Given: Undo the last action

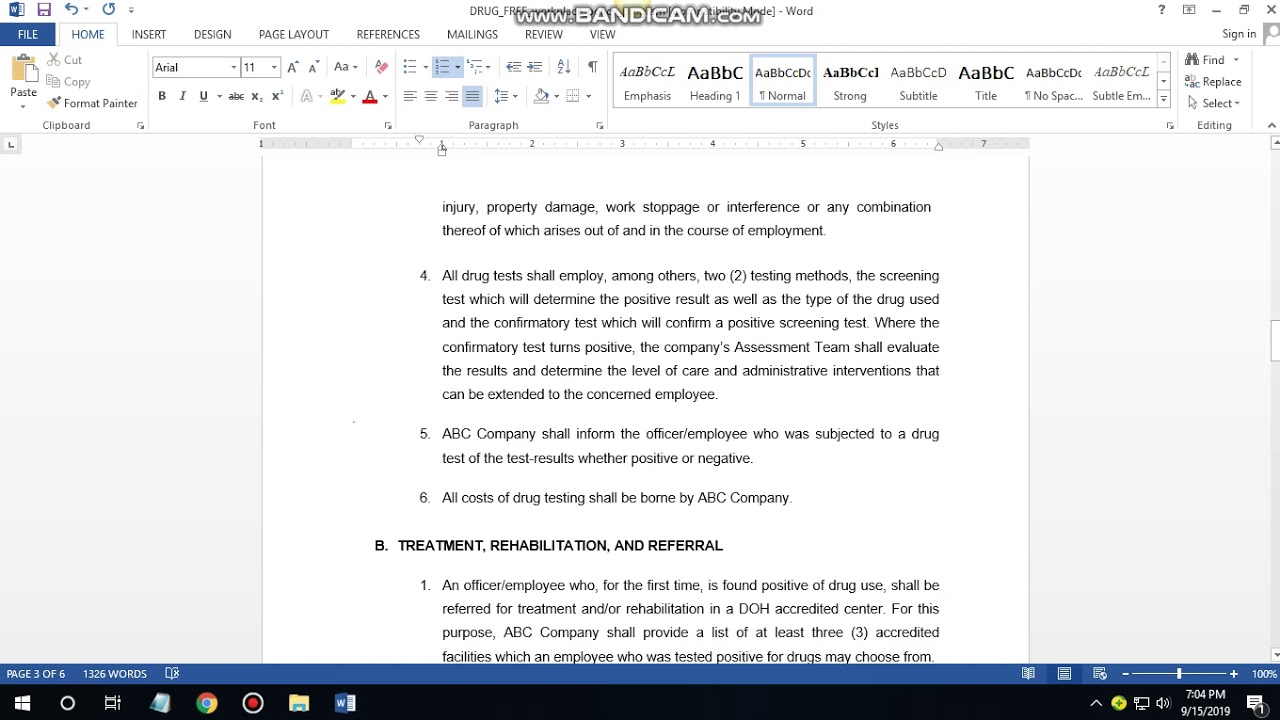Looking at the screenshot, I should [71, 10].
